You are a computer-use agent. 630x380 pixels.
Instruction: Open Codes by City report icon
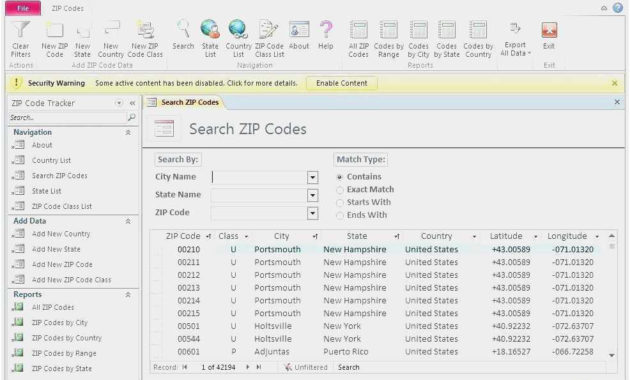coord(418,30)
